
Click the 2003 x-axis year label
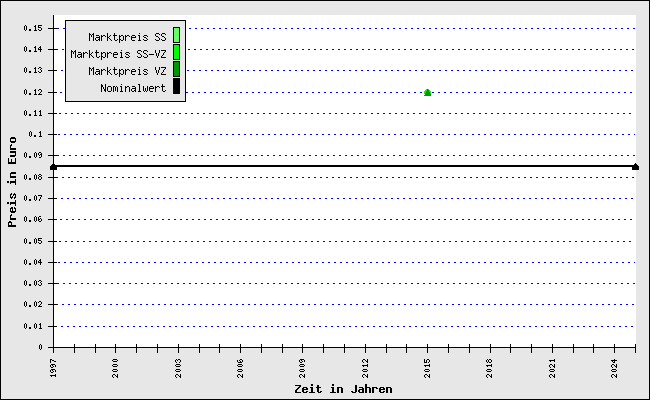178,368
